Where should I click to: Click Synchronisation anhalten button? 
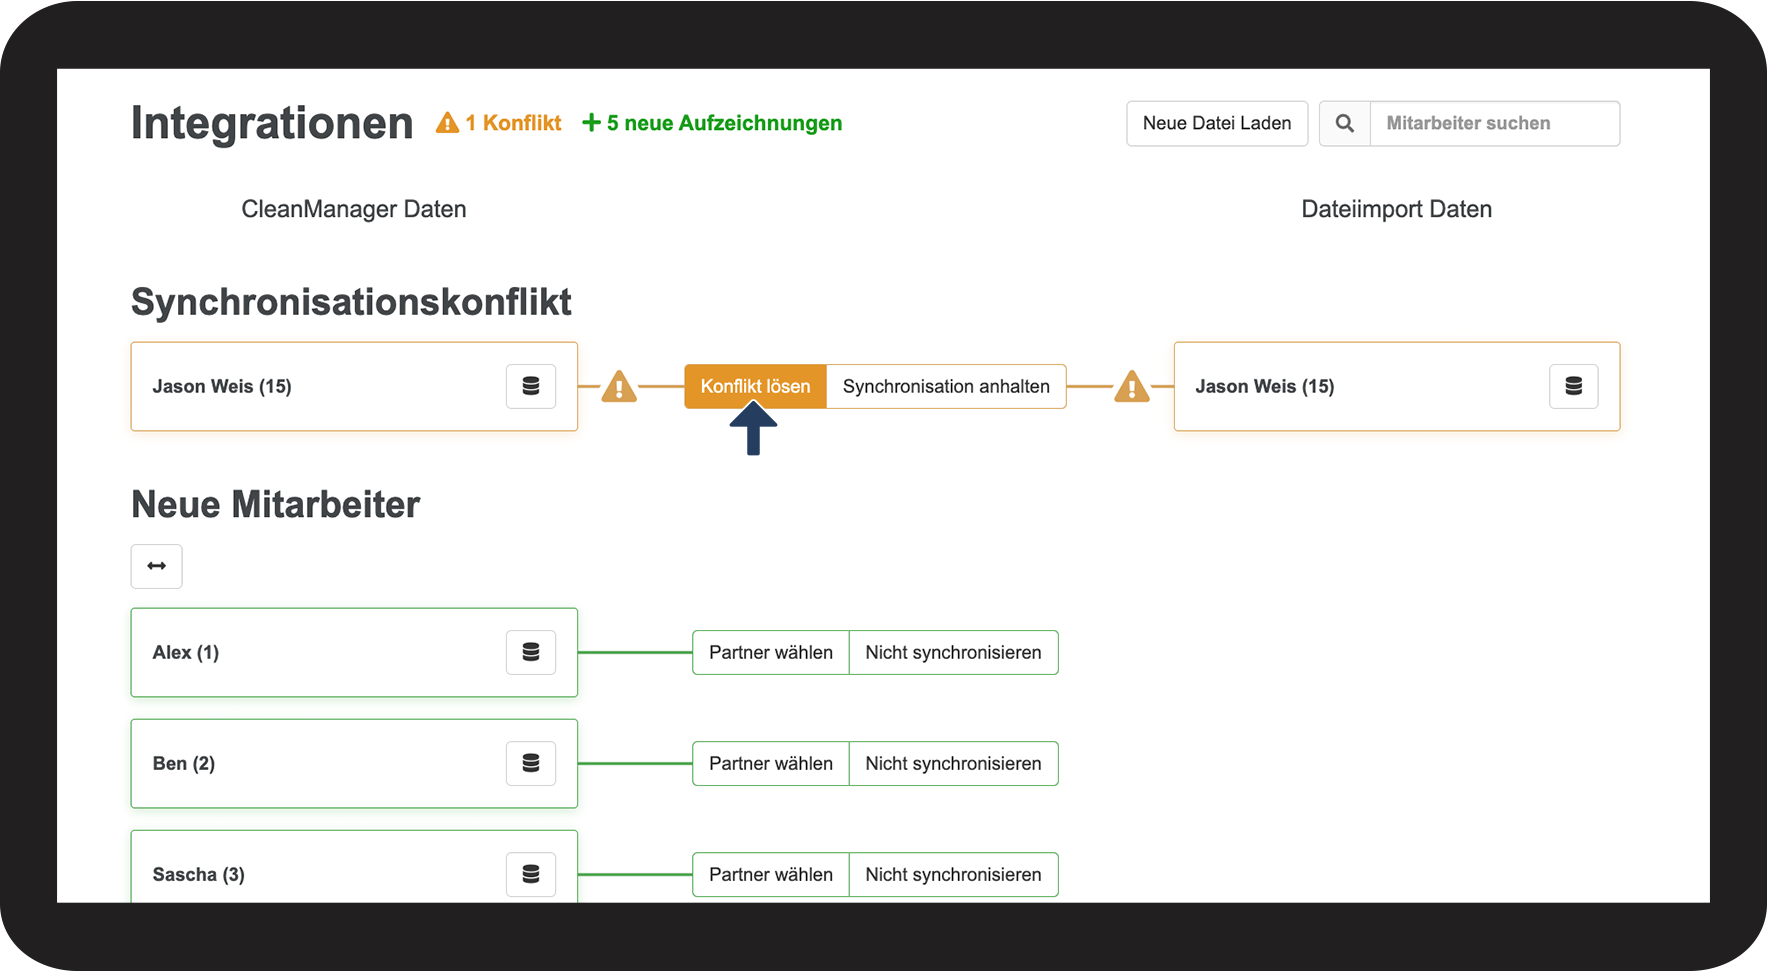pyautogui.click(x=946, y=386)
